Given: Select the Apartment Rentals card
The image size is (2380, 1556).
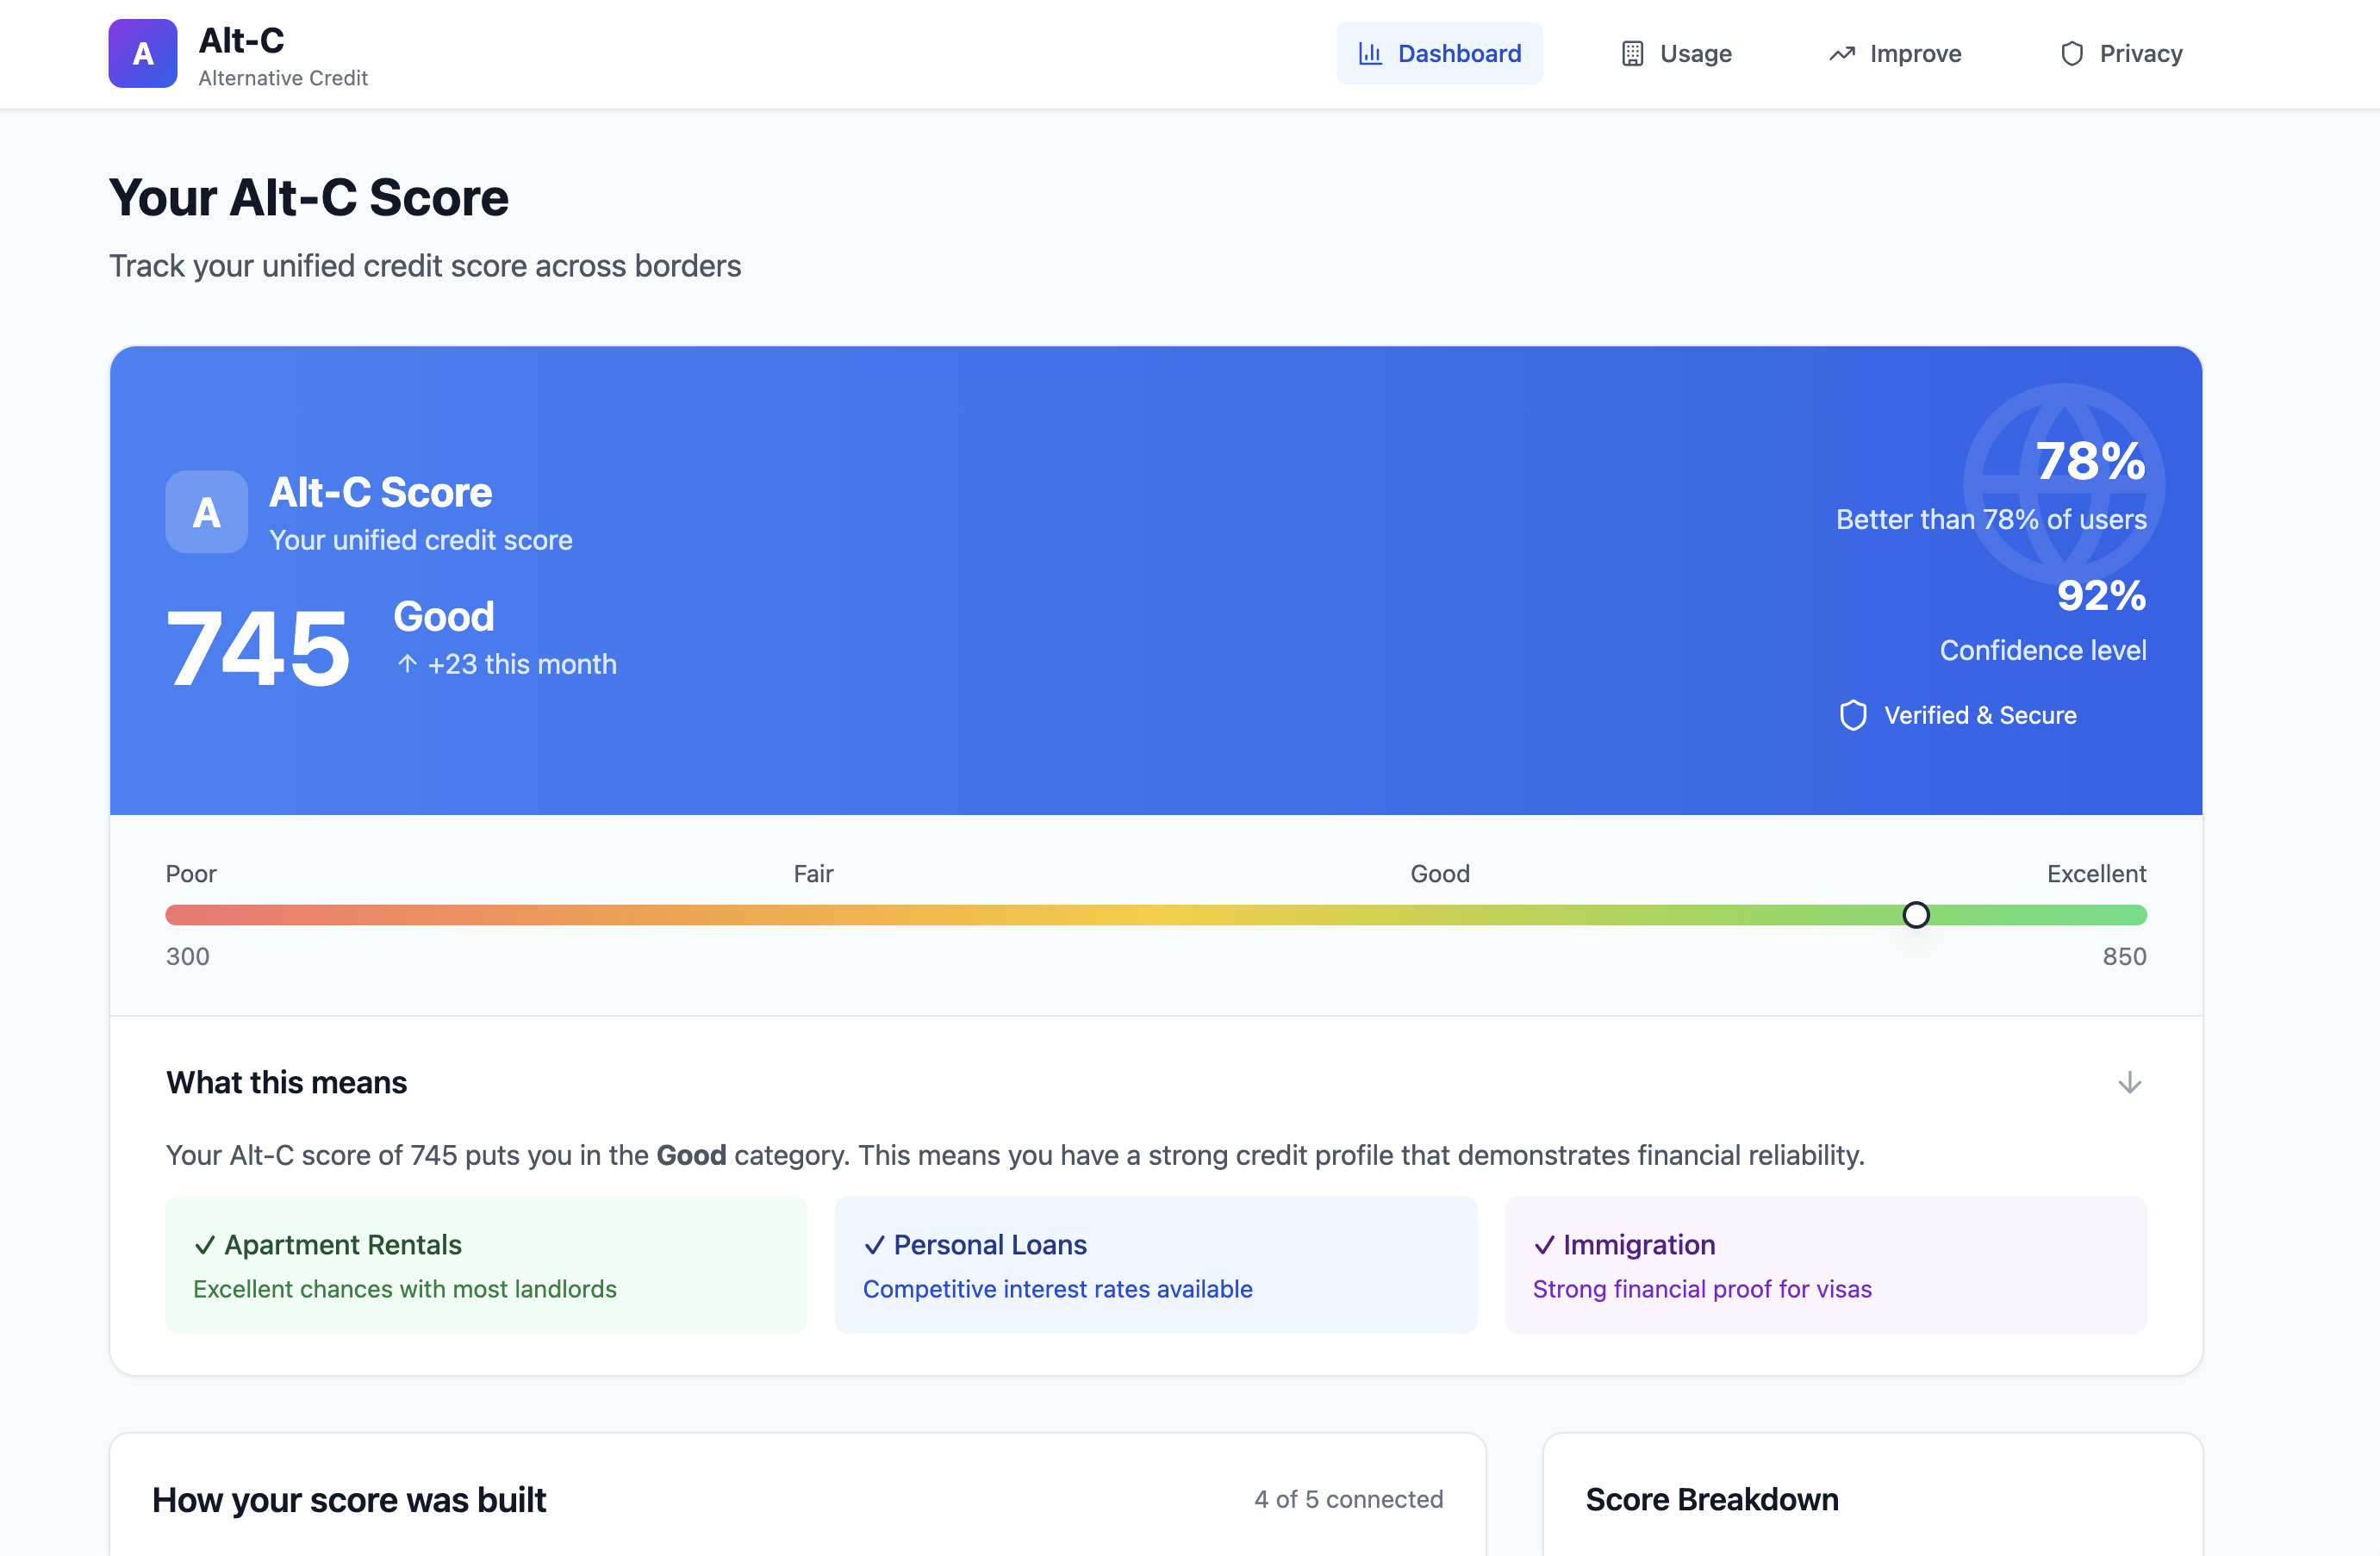Looking at the screenshot, I should [486, 1264].
